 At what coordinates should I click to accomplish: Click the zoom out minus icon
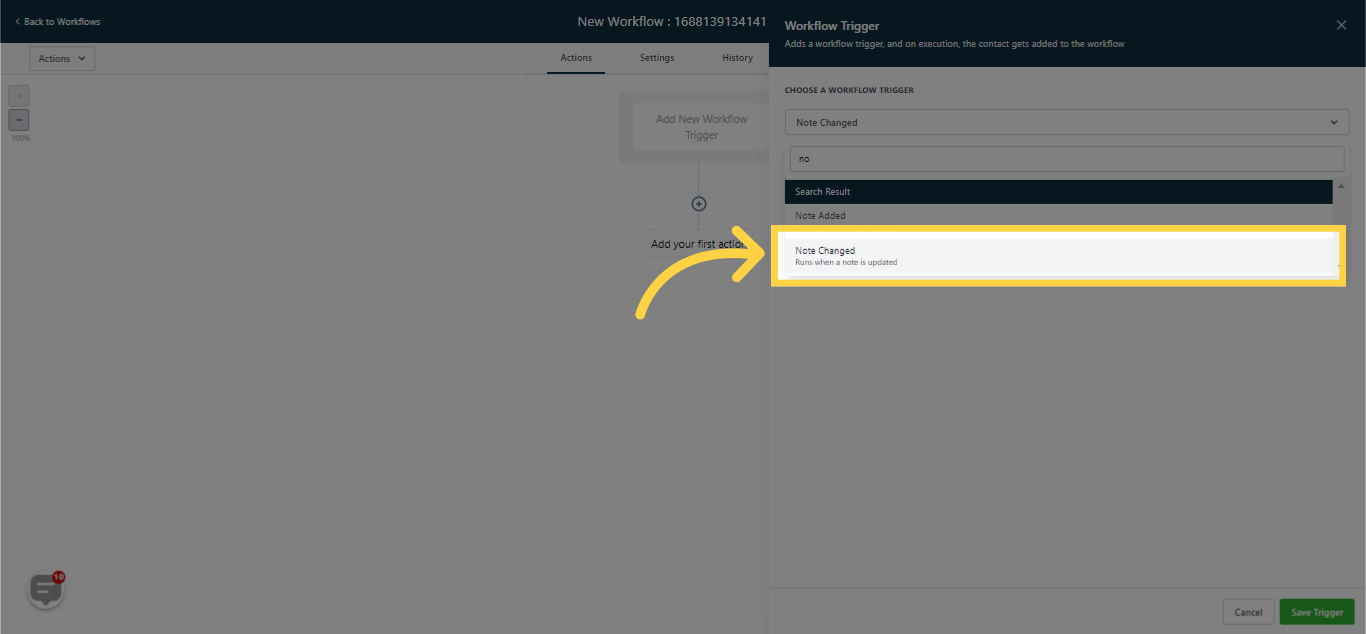coord(18,119)
